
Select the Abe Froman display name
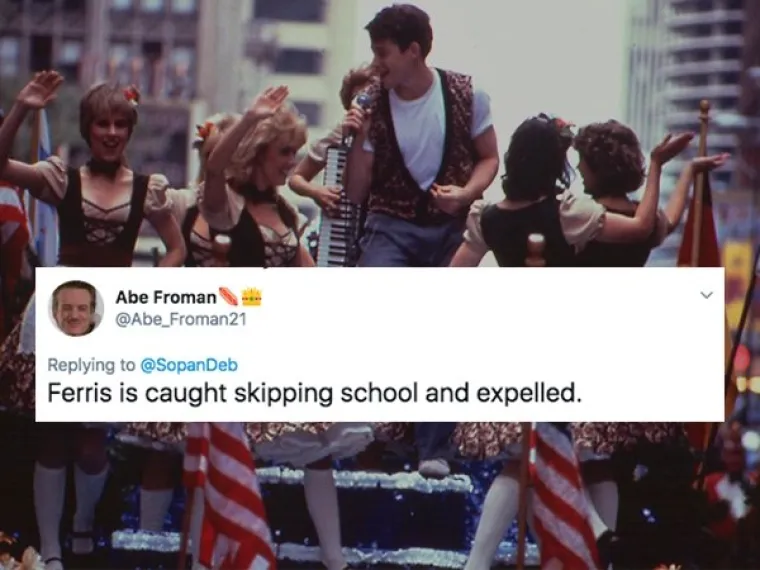[166, 297]
